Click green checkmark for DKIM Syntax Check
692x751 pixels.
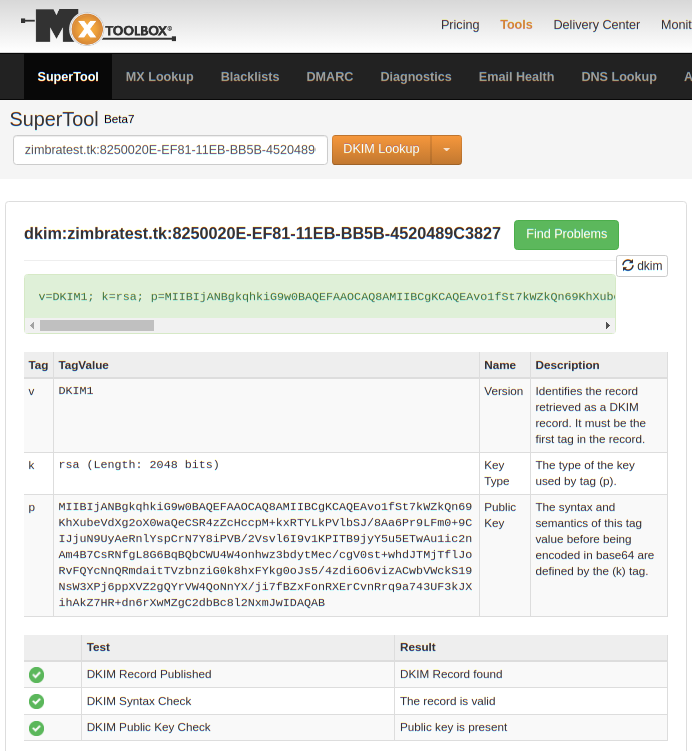point(37,702)
